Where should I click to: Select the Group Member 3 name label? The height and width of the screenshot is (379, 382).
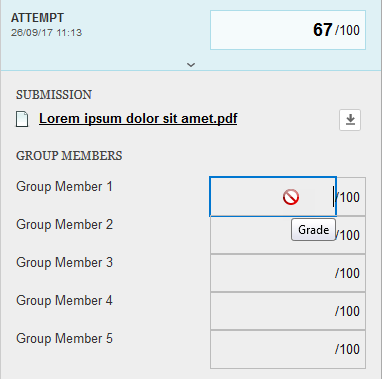64,262
